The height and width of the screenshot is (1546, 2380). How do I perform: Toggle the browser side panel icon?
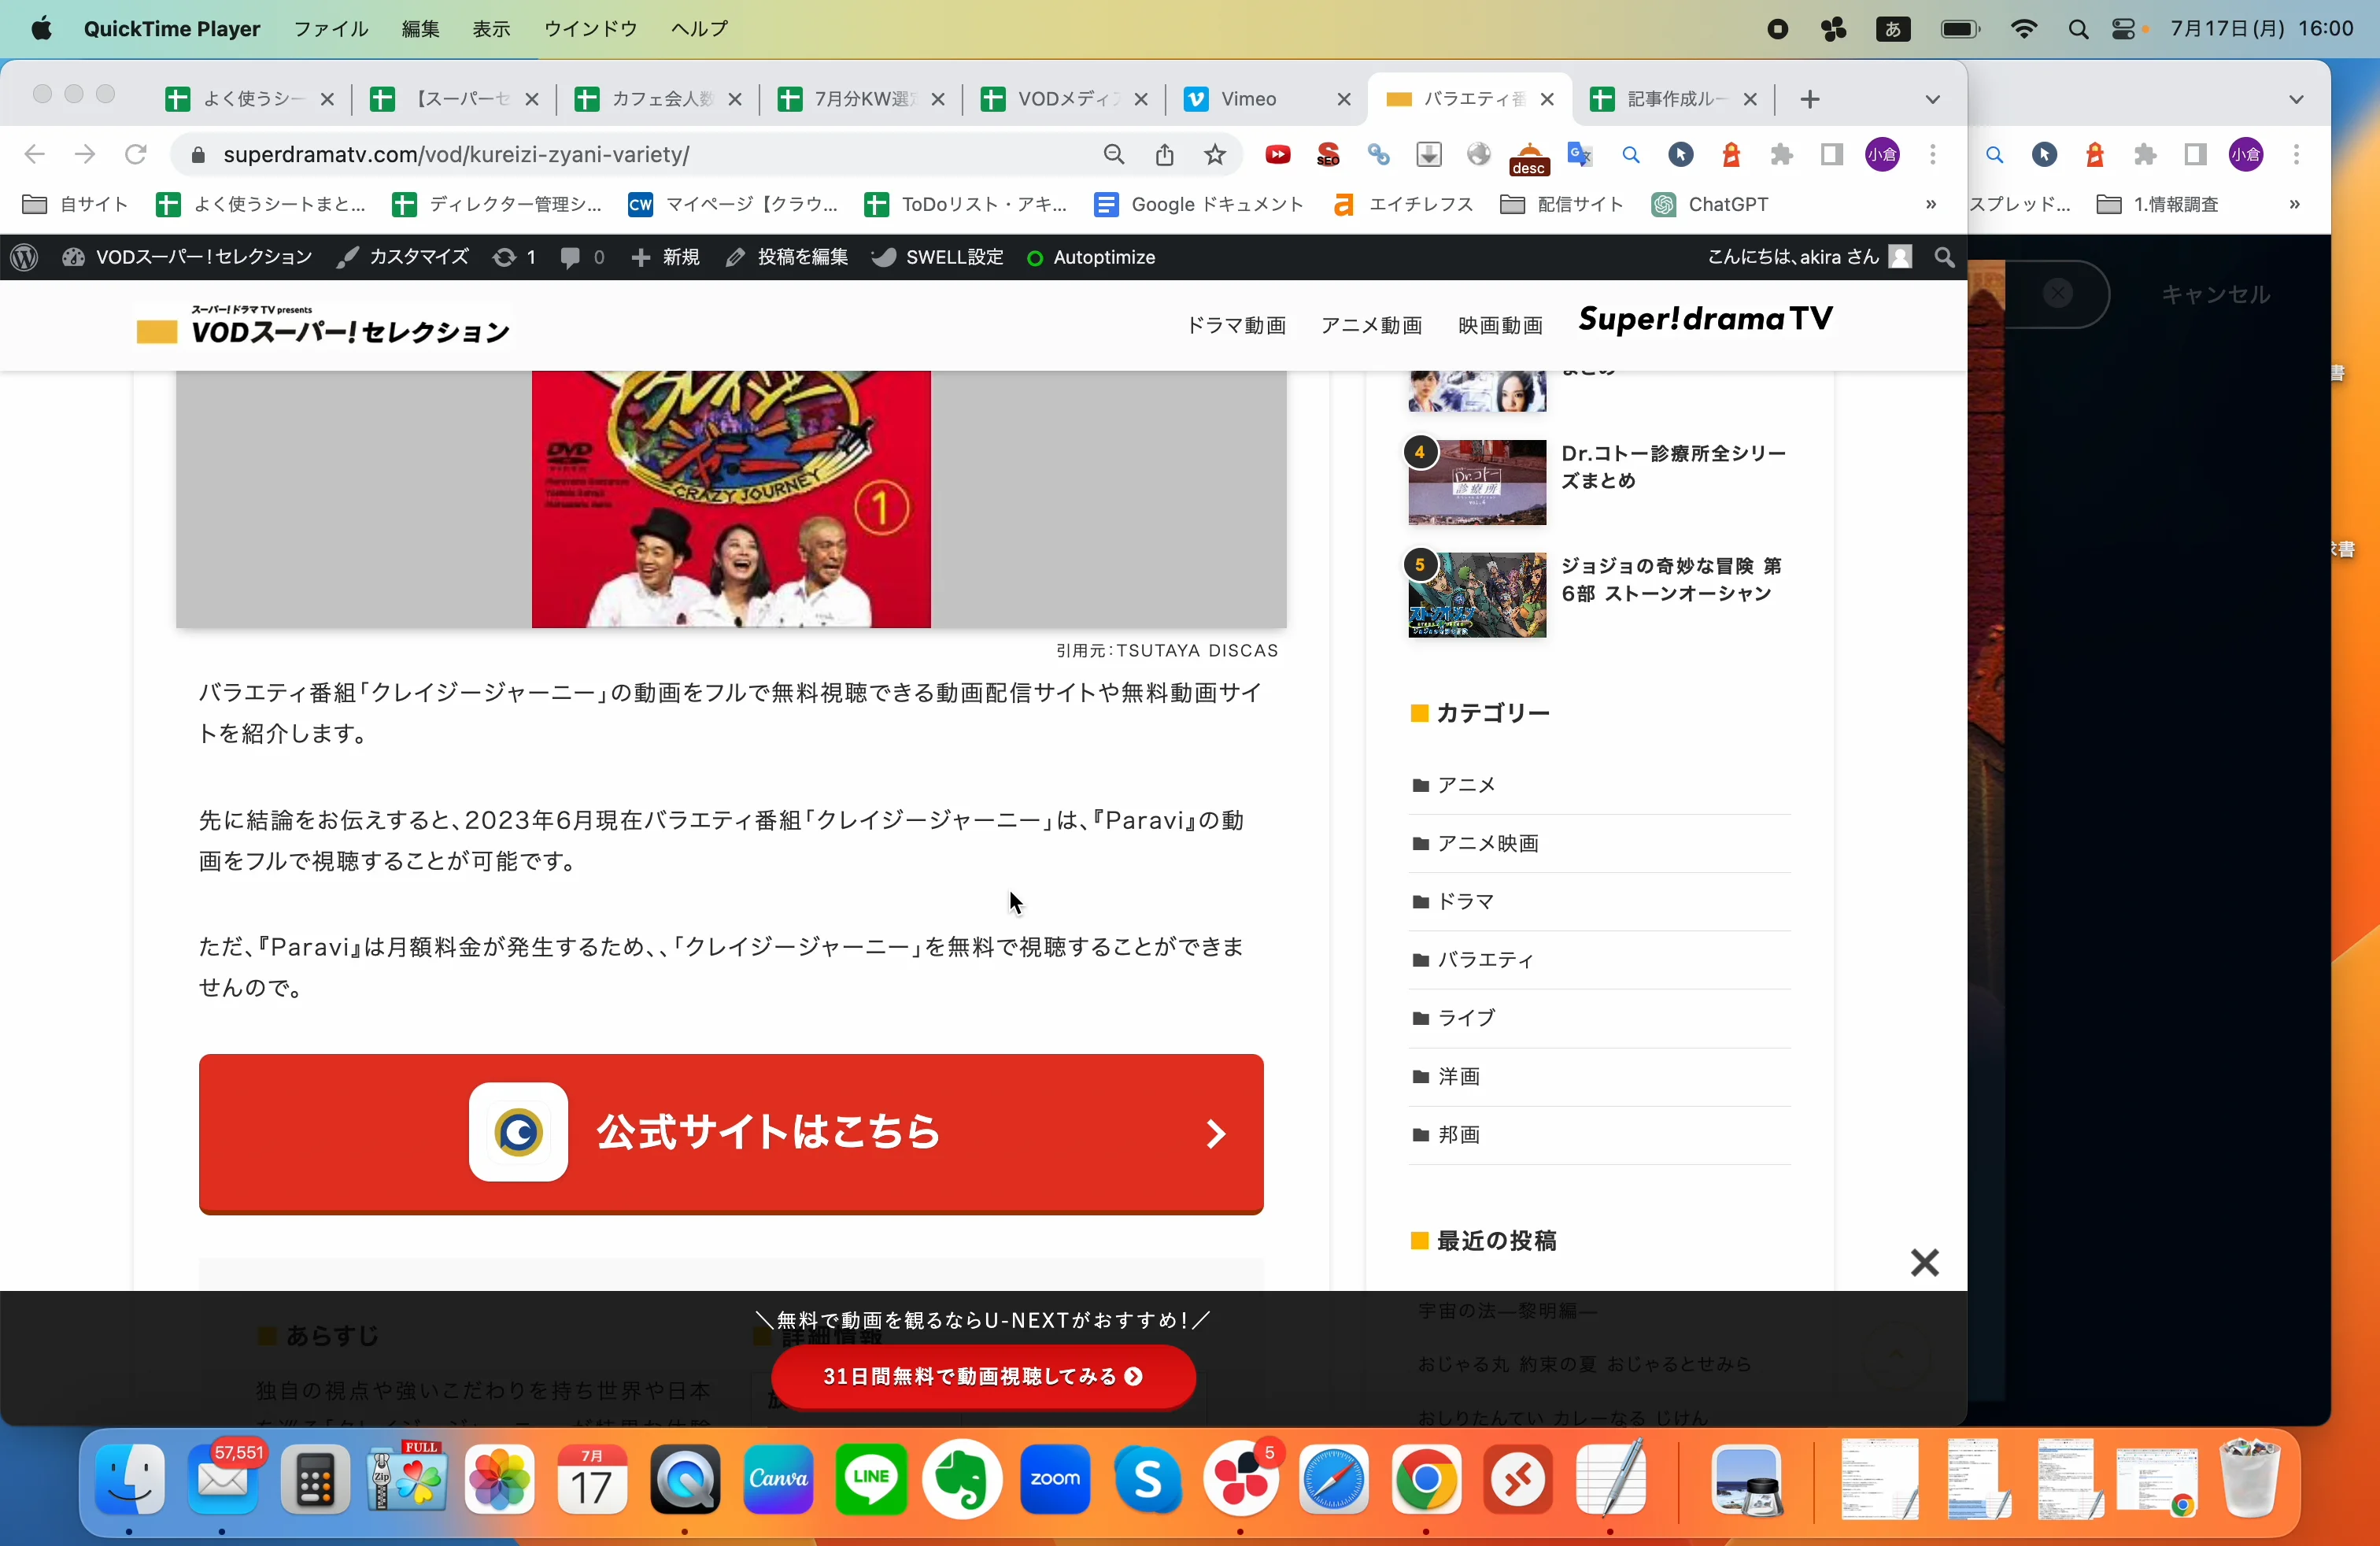click(1831, 154)
